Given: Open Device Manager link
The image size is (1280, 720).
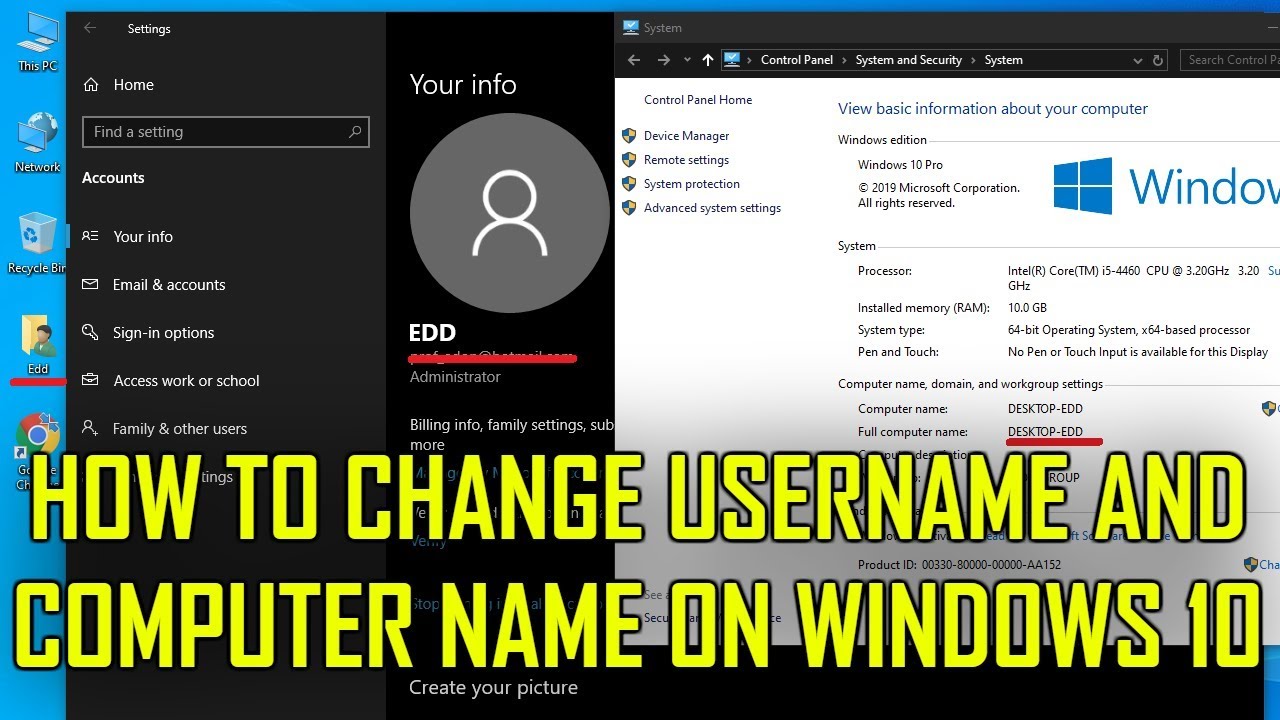Looking at the screenshot, I should 686,136.
